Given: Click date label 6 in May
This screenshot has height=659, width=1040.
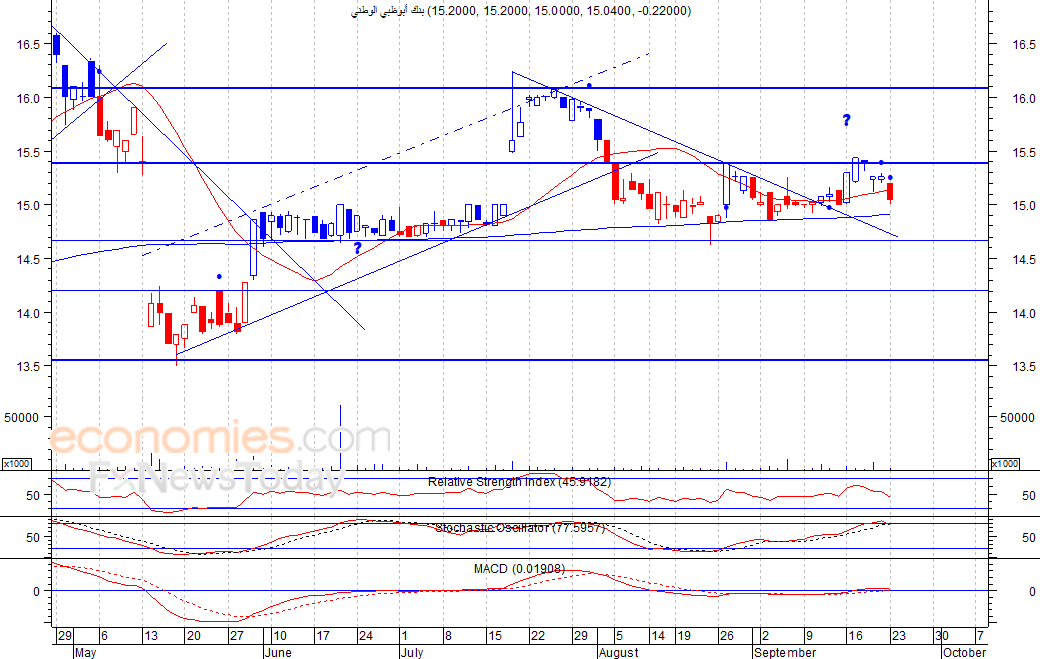Looking at the screenshot, I should [105, 636].
